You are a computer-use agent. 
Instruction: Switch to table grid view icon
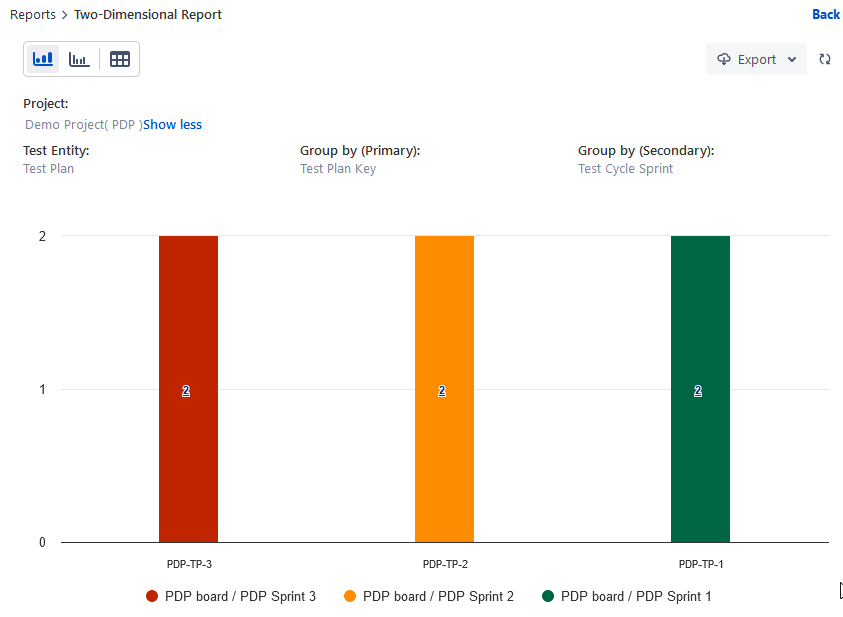[120, 59]
